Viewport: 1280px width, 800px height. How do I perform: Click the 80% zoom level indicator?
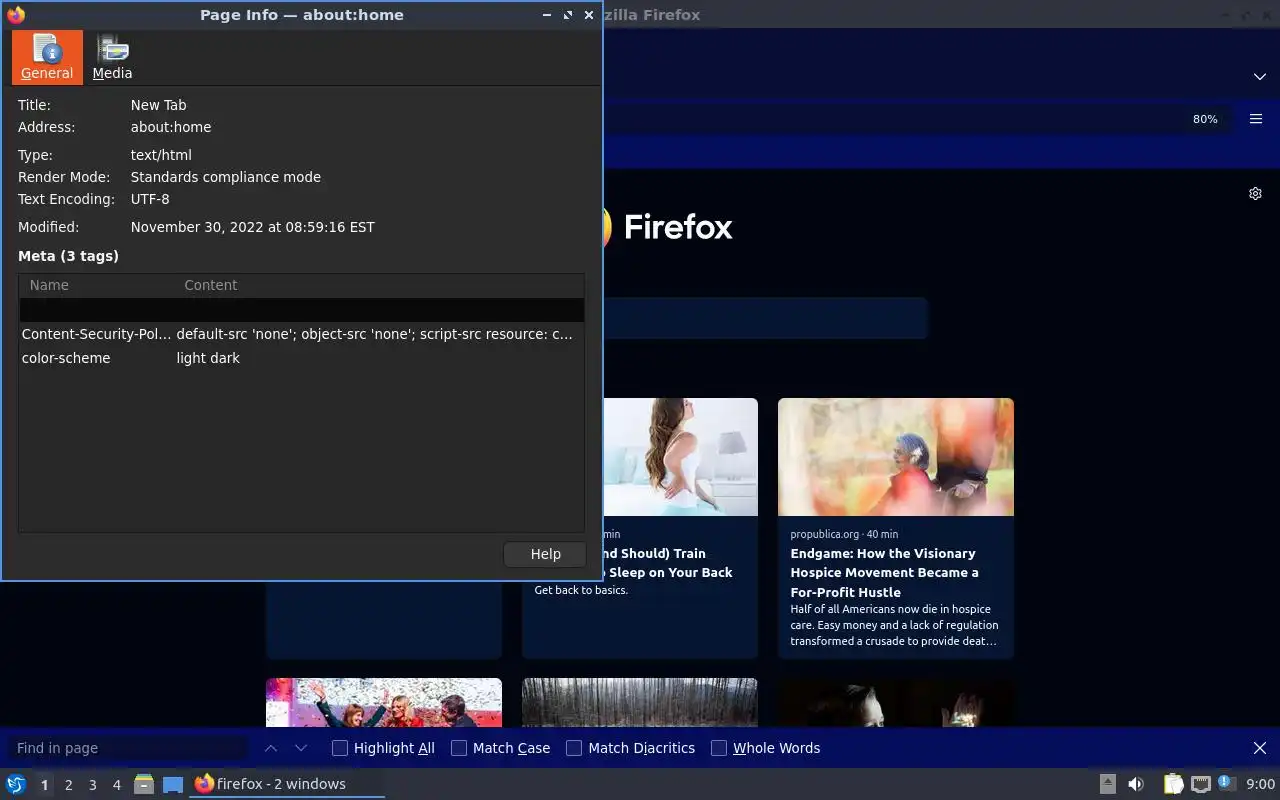(x=1205, y=119)
